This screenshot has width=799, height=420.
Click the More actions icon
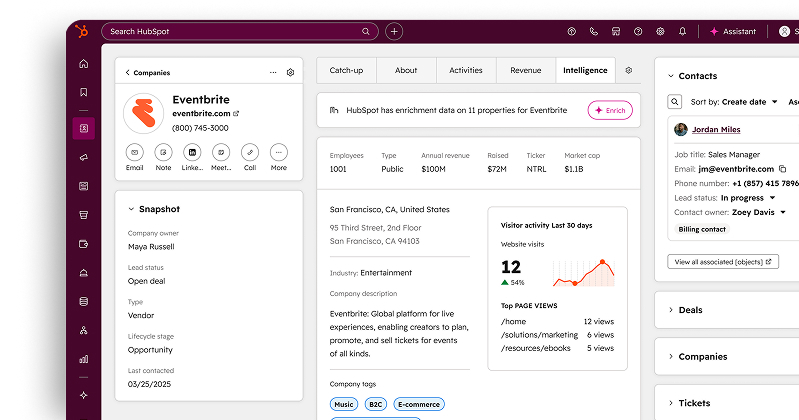[279, 152]
